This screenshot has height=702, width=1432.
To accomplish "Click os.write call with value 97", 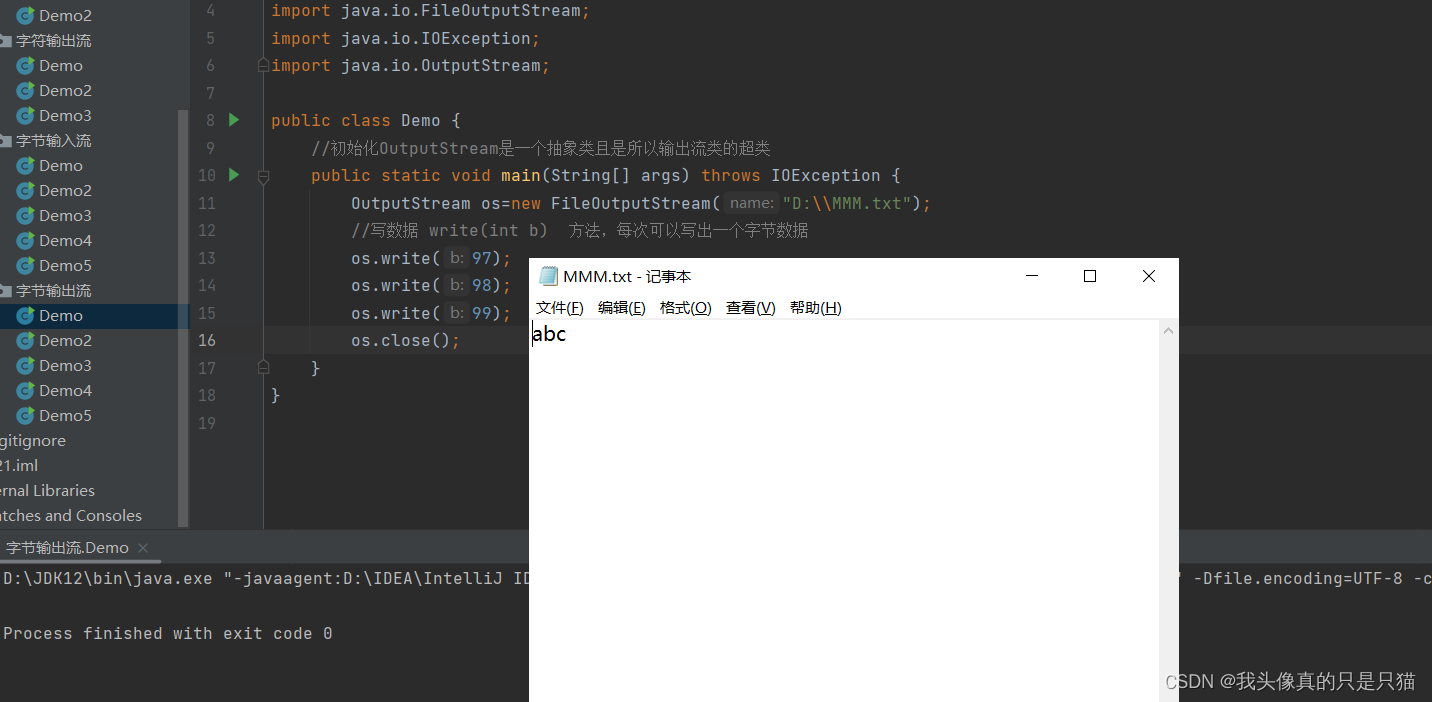I will point(431,258).
